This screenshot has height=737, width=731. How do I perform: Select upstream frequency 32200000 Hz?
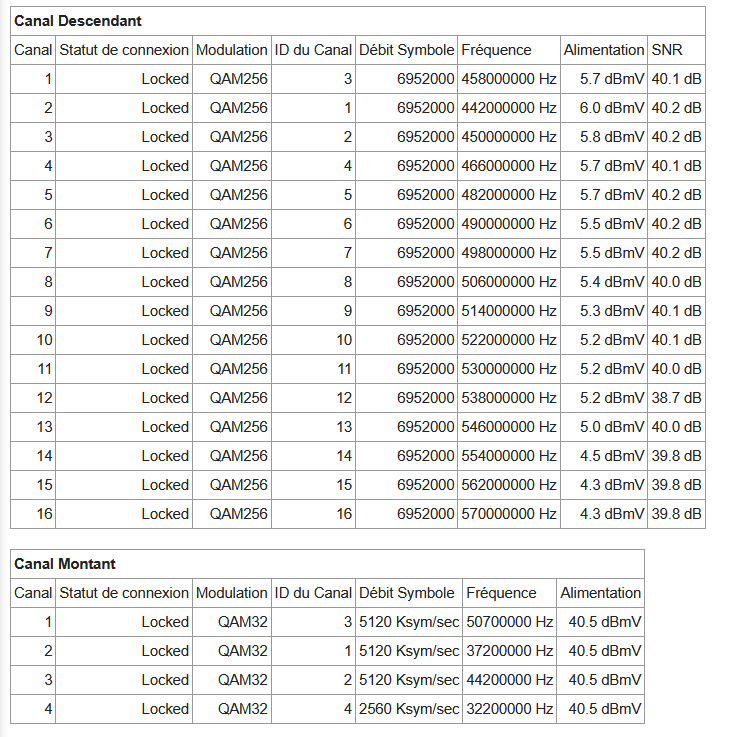pyautogui.click(x=510, y=709)
